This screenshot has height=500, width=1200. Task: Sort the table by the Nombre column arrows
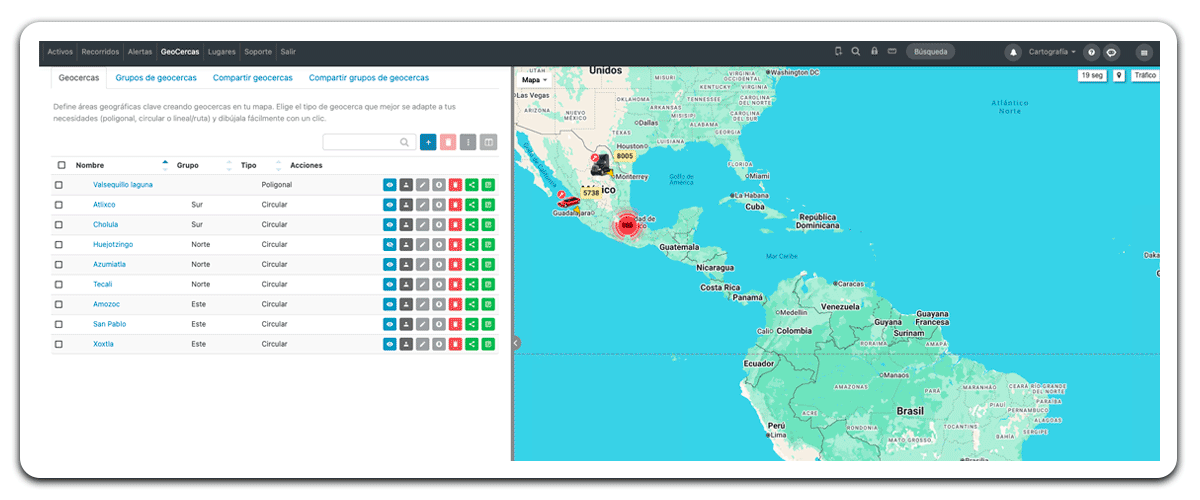pos(165,165)
